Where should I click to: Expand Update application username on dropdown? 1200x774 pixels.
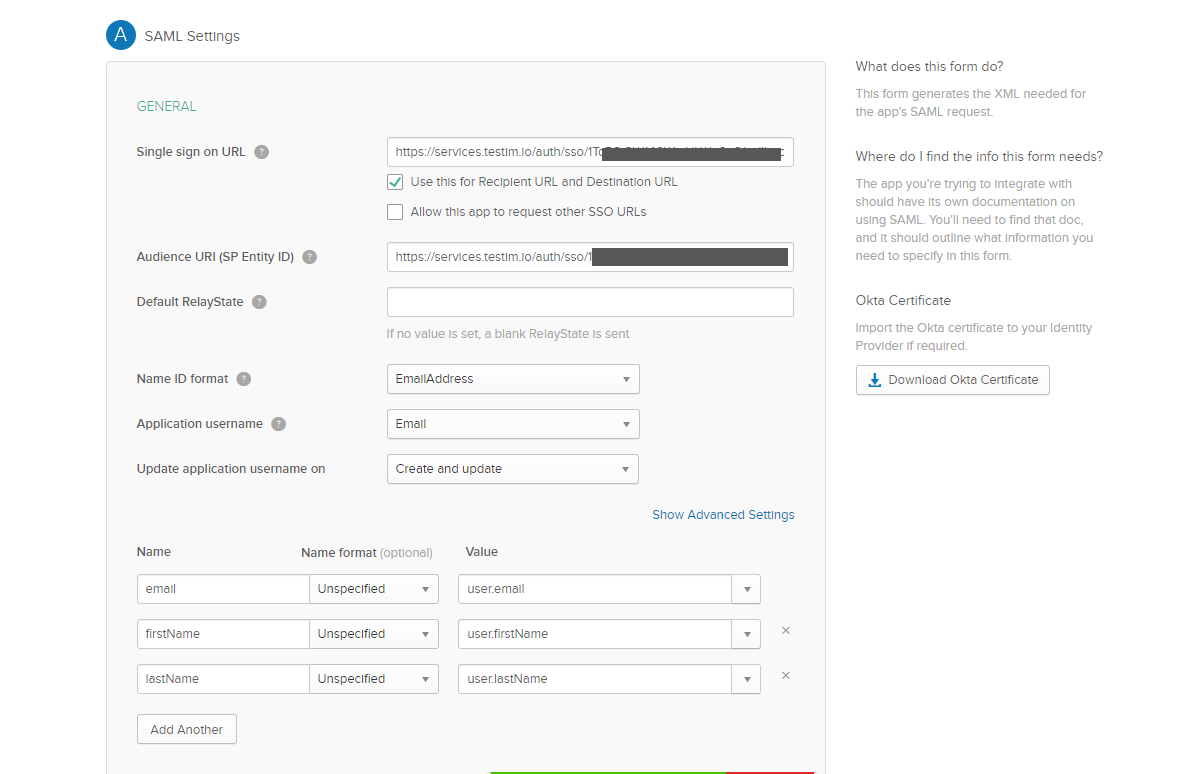(x=512, y=469)
